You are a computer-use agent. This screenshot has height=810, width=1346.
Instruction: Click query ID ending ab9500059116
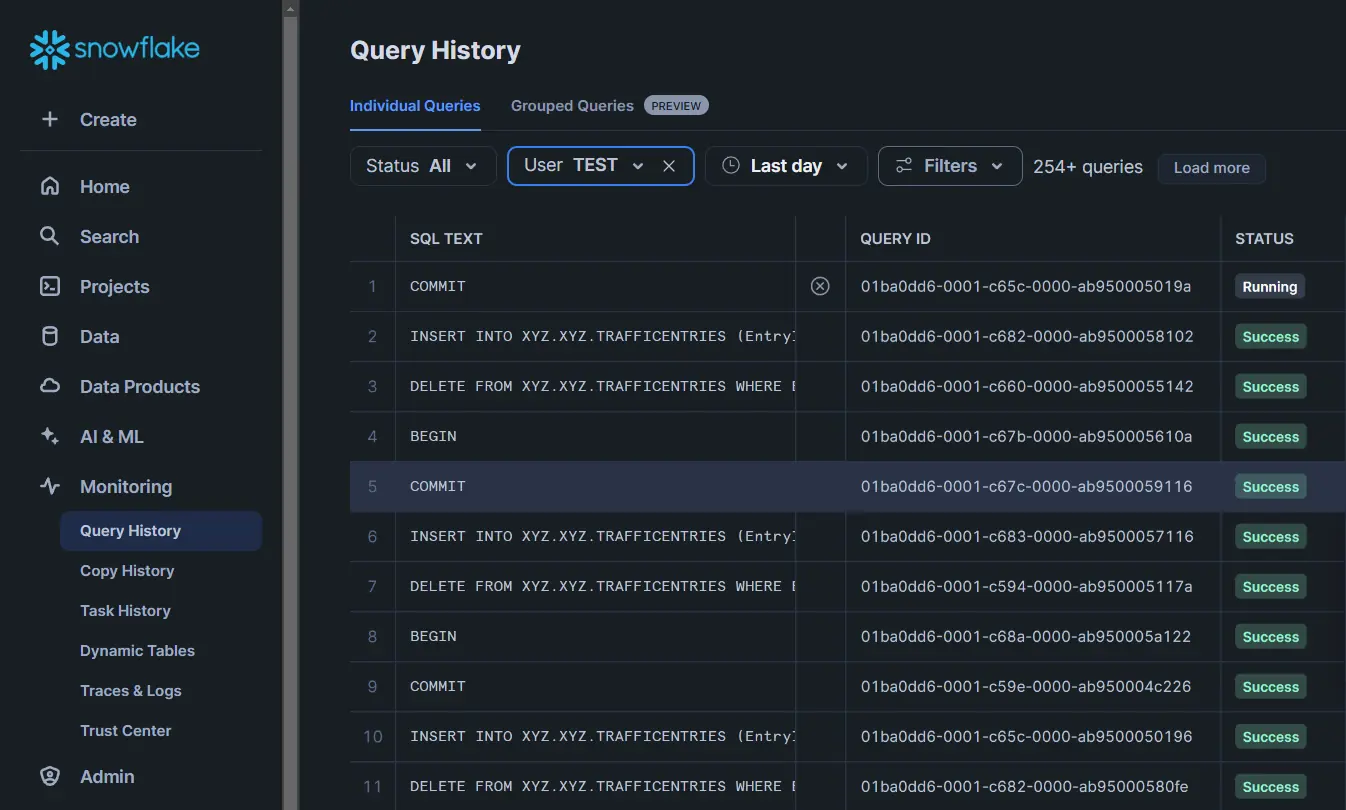1027,486
